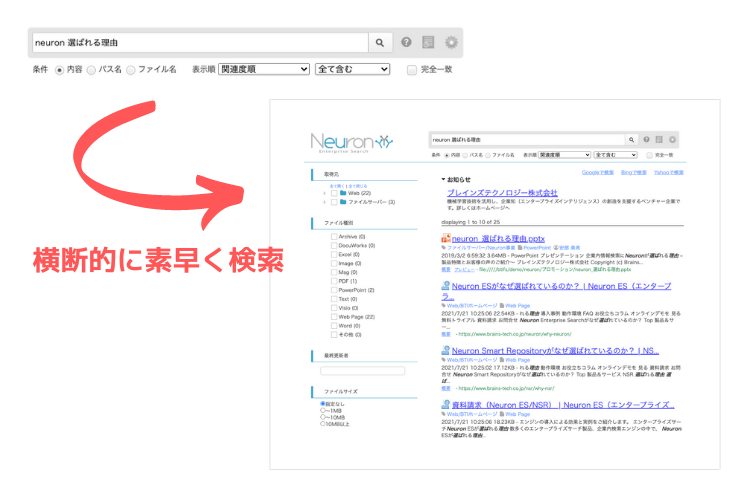Click the search field on the embedded Neuron page
This screenshot has width=750, height=500.
click(x=528, y=140)
